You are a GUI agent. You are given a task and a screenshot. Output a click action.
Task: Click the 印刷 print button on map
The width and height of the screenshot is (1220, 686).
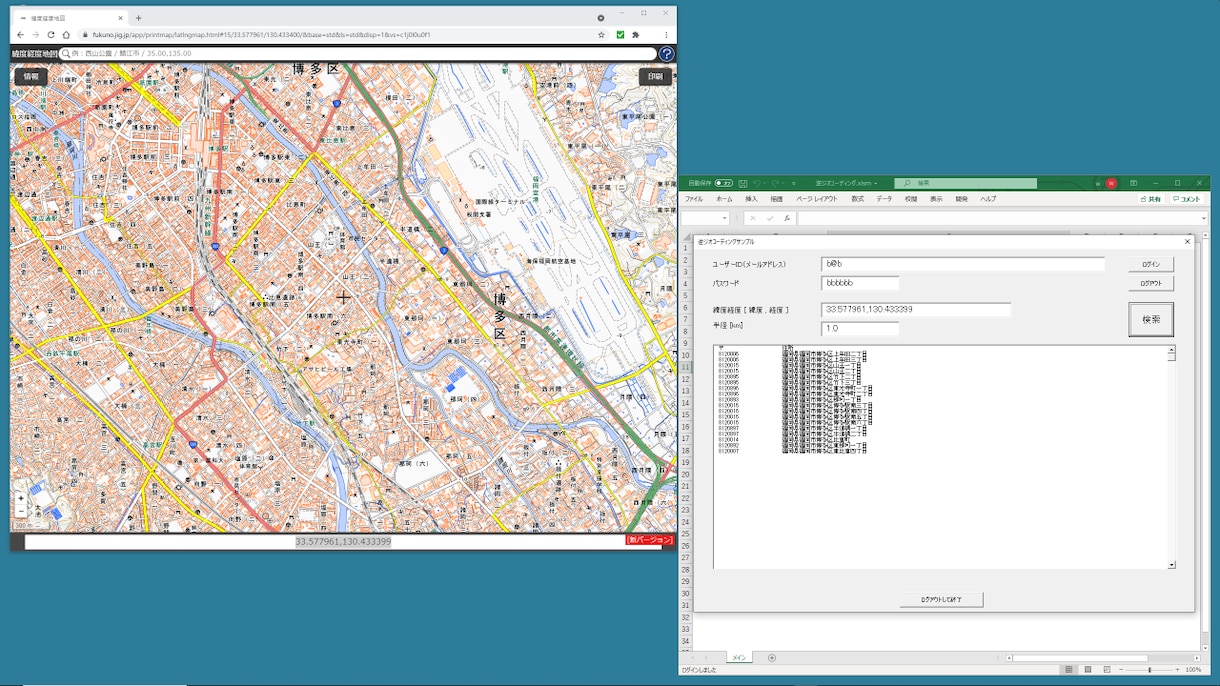[655, 77]
